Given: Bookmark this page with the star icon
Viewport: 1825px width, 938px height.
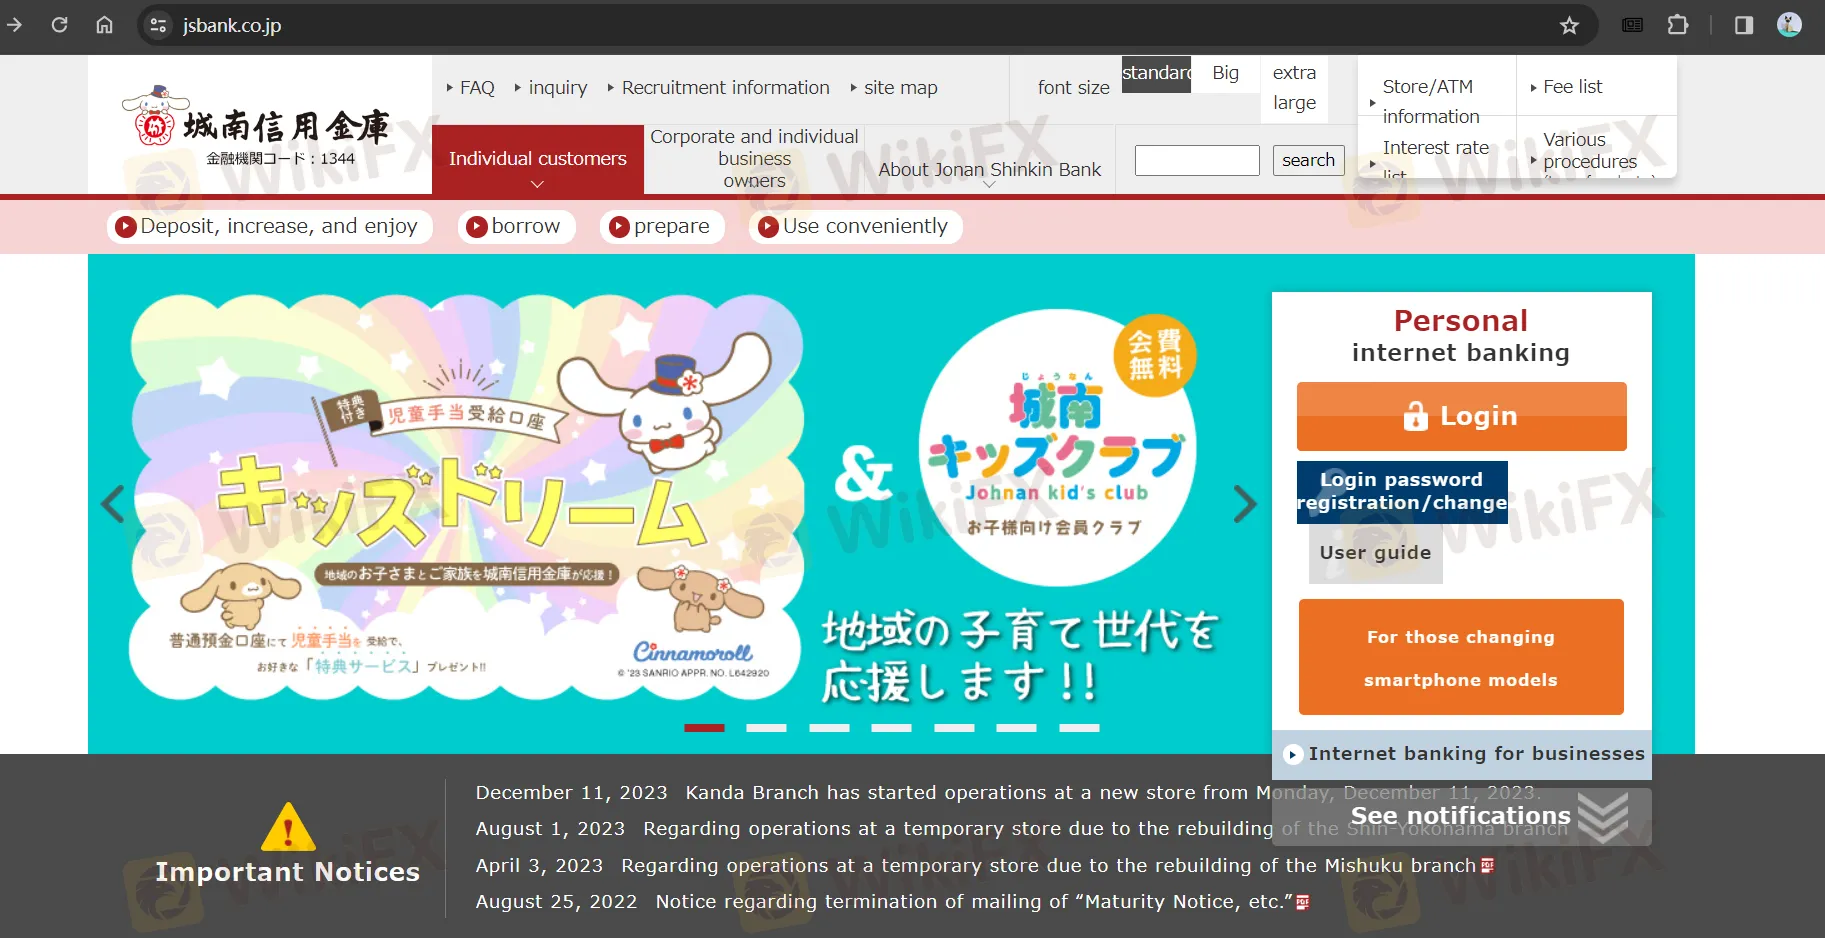Looking at the screenshot, I should pyautogui.click(x=1569, y=25).
